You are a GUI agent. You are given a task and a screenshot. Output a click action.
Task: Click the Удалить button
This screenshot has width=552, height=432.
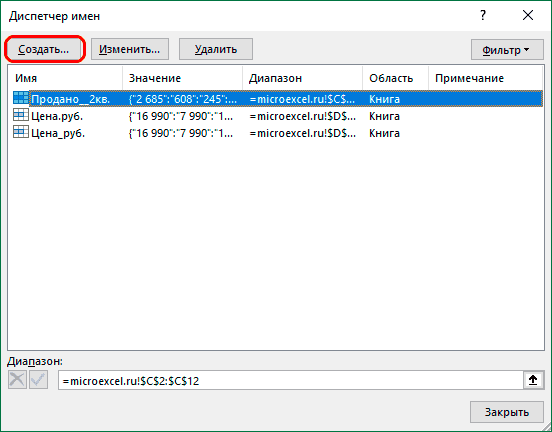pyautogui.click(x=216, y=49)
